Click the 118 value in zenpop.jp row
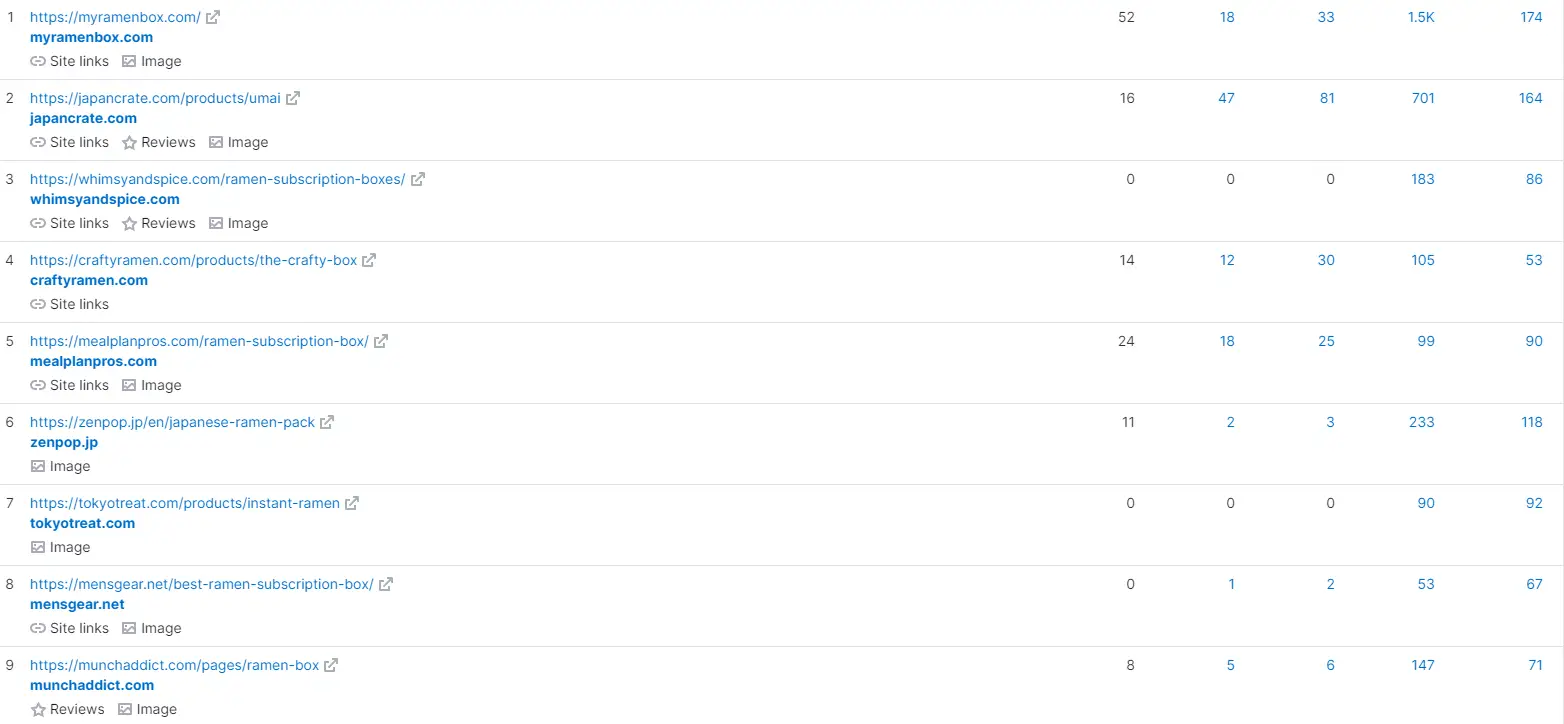 (1532, 422)
